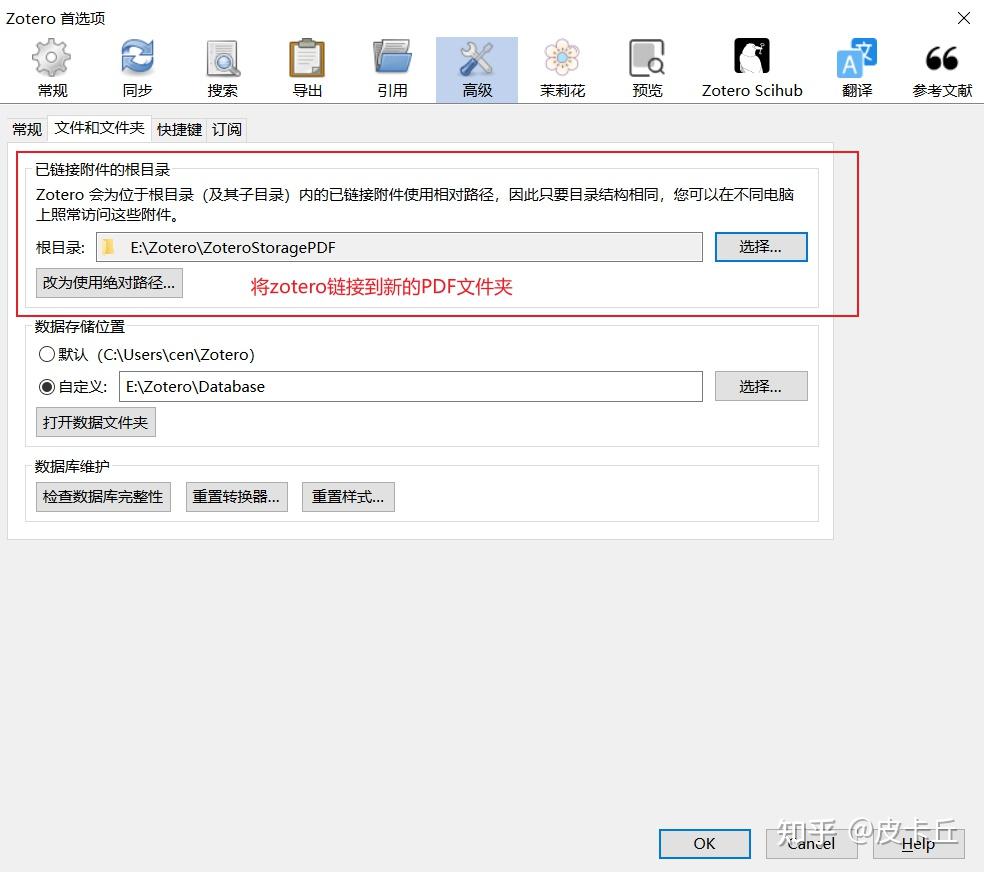Confirm with the OK button
The width and height of the screenshot is (984, 872).
704,844
